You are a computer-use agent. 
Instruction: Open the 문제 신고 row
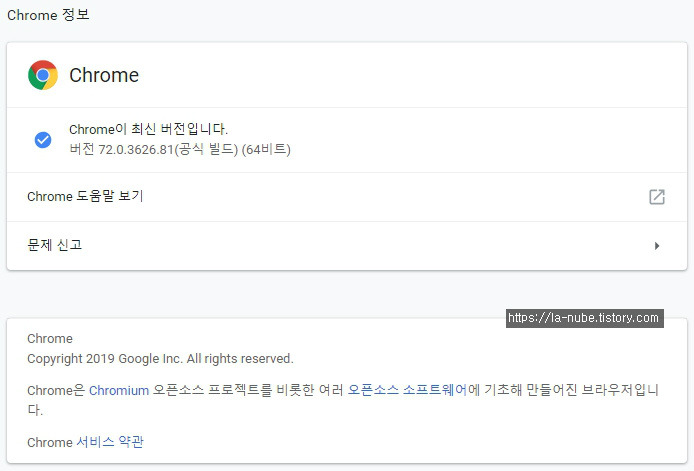347,246
